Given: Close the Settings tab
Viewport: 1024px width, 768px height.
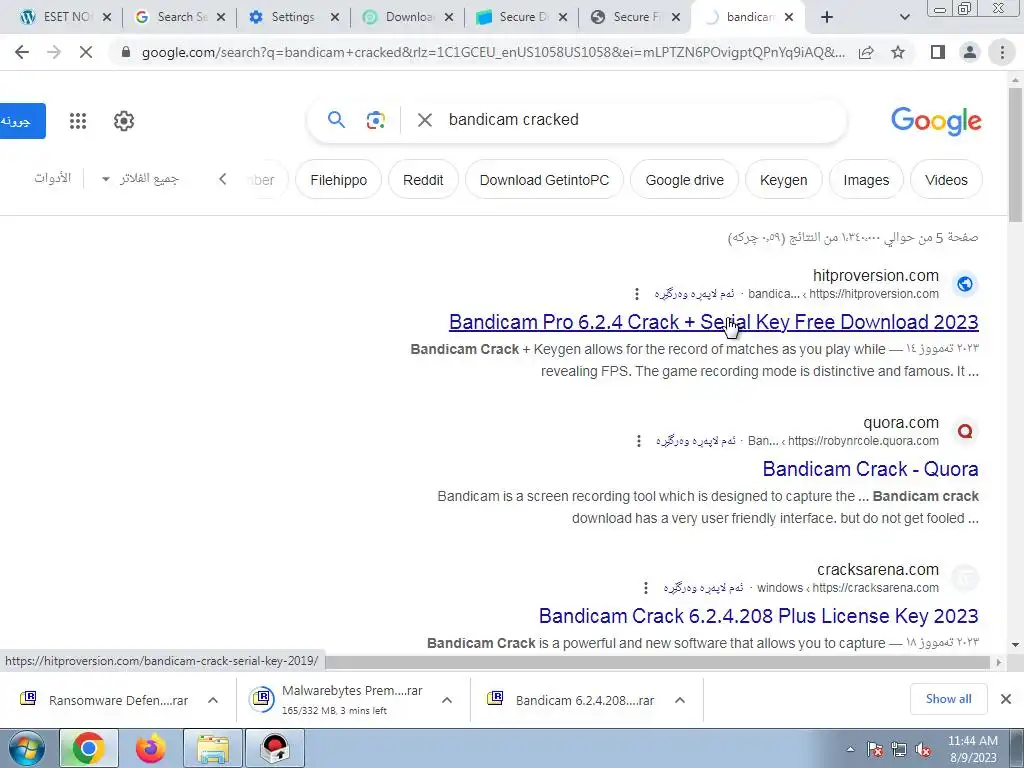Looking at the screenshot, I should pos(335,17).
